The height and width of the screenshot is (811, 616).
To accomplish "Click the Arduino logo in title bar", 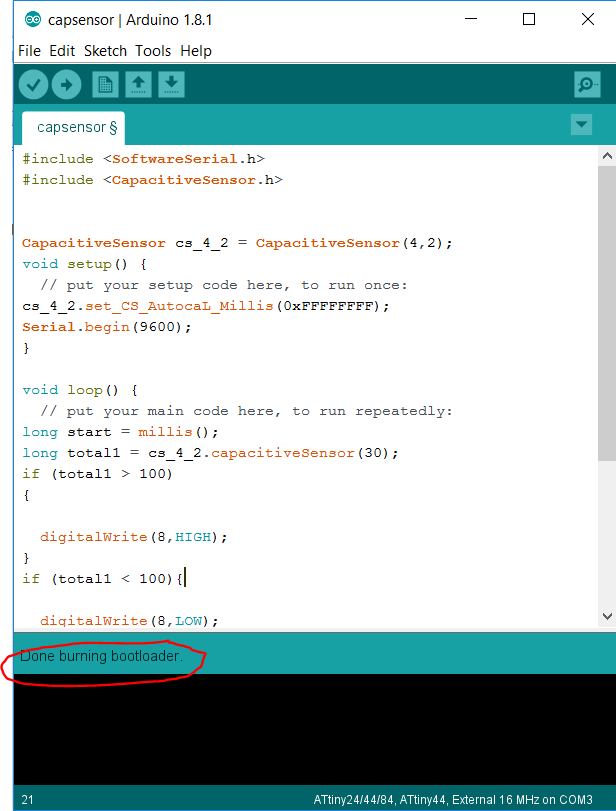I will [33, 20].
